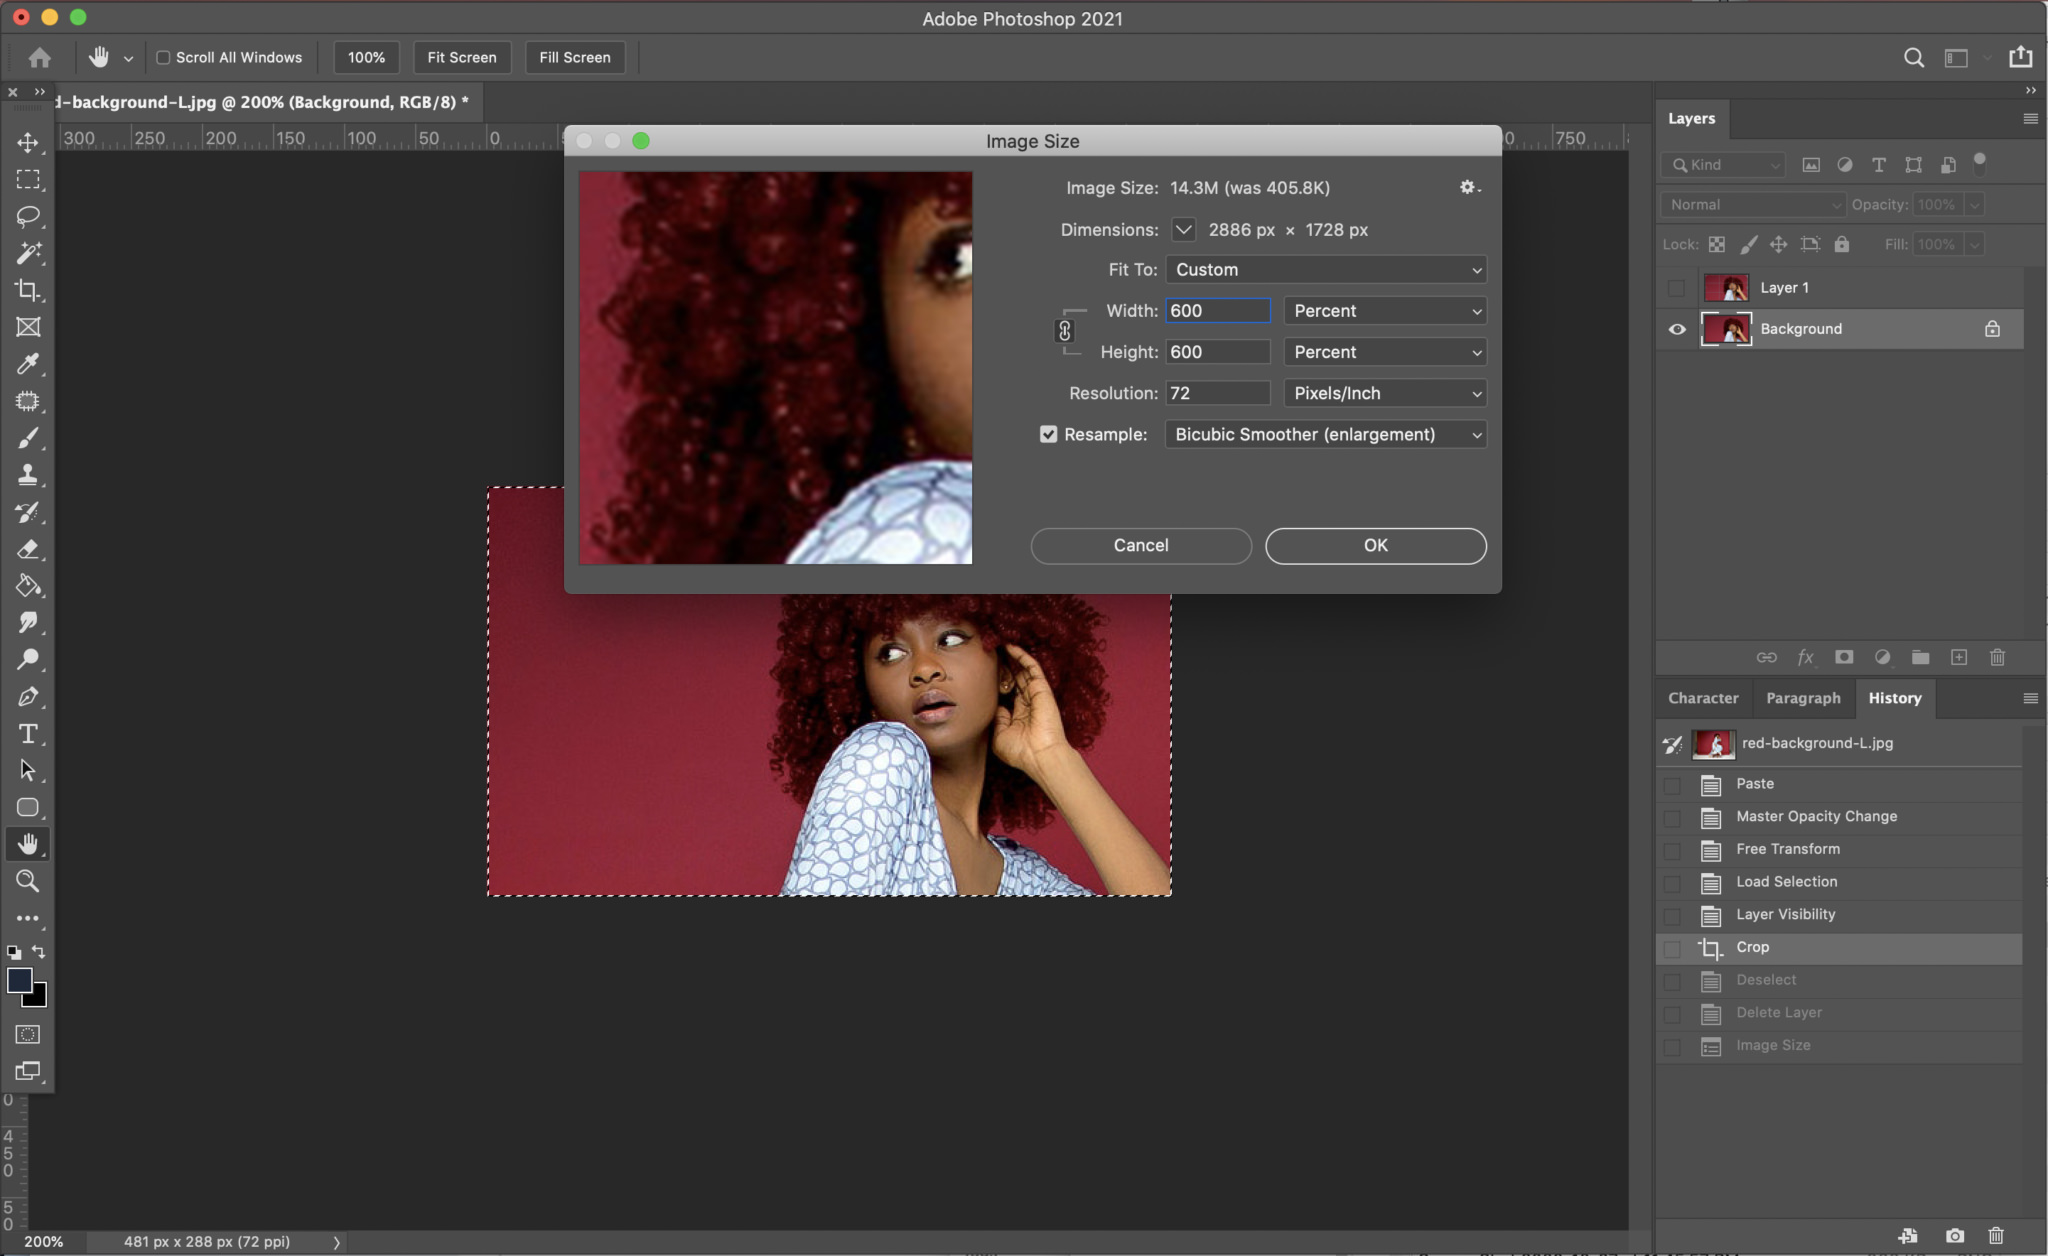
Task: Select the Type tool
Action: 27,734
